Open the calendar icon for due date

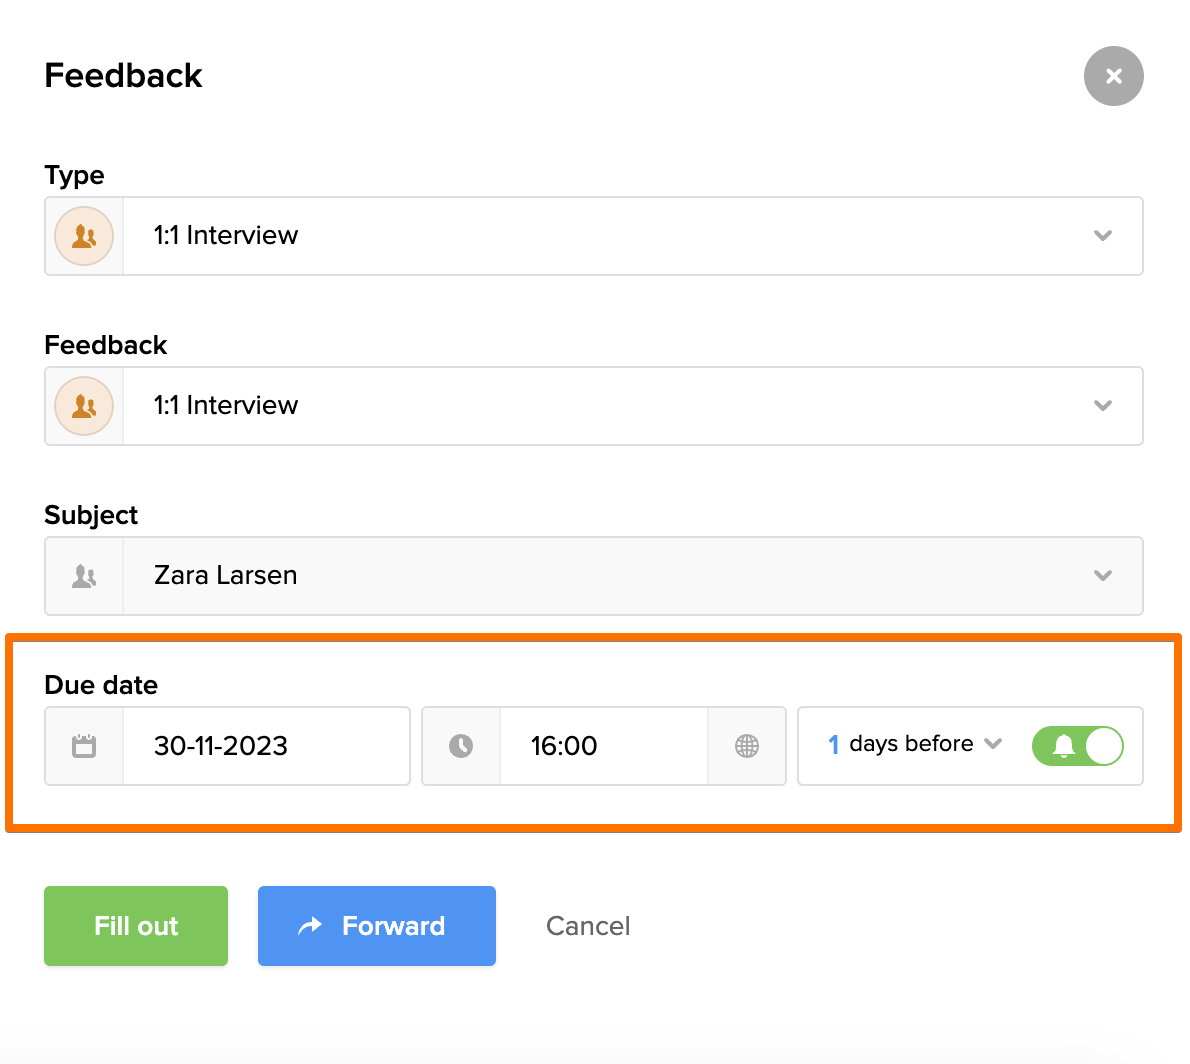(84, 746)
